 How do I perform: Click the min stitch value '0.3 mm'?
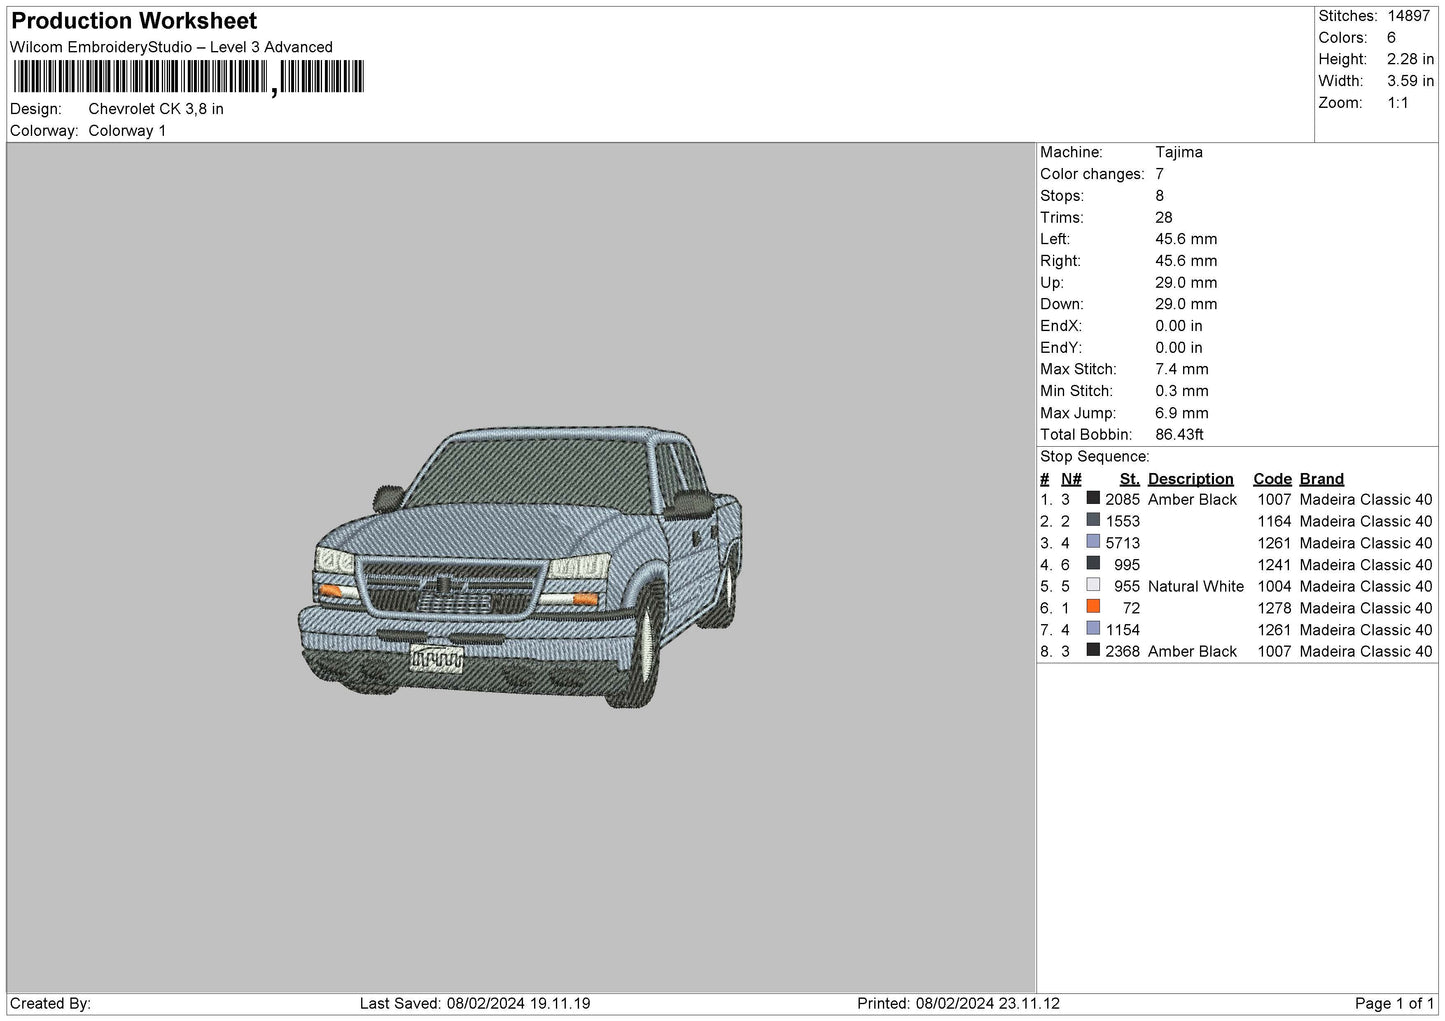pos(1181,391)
